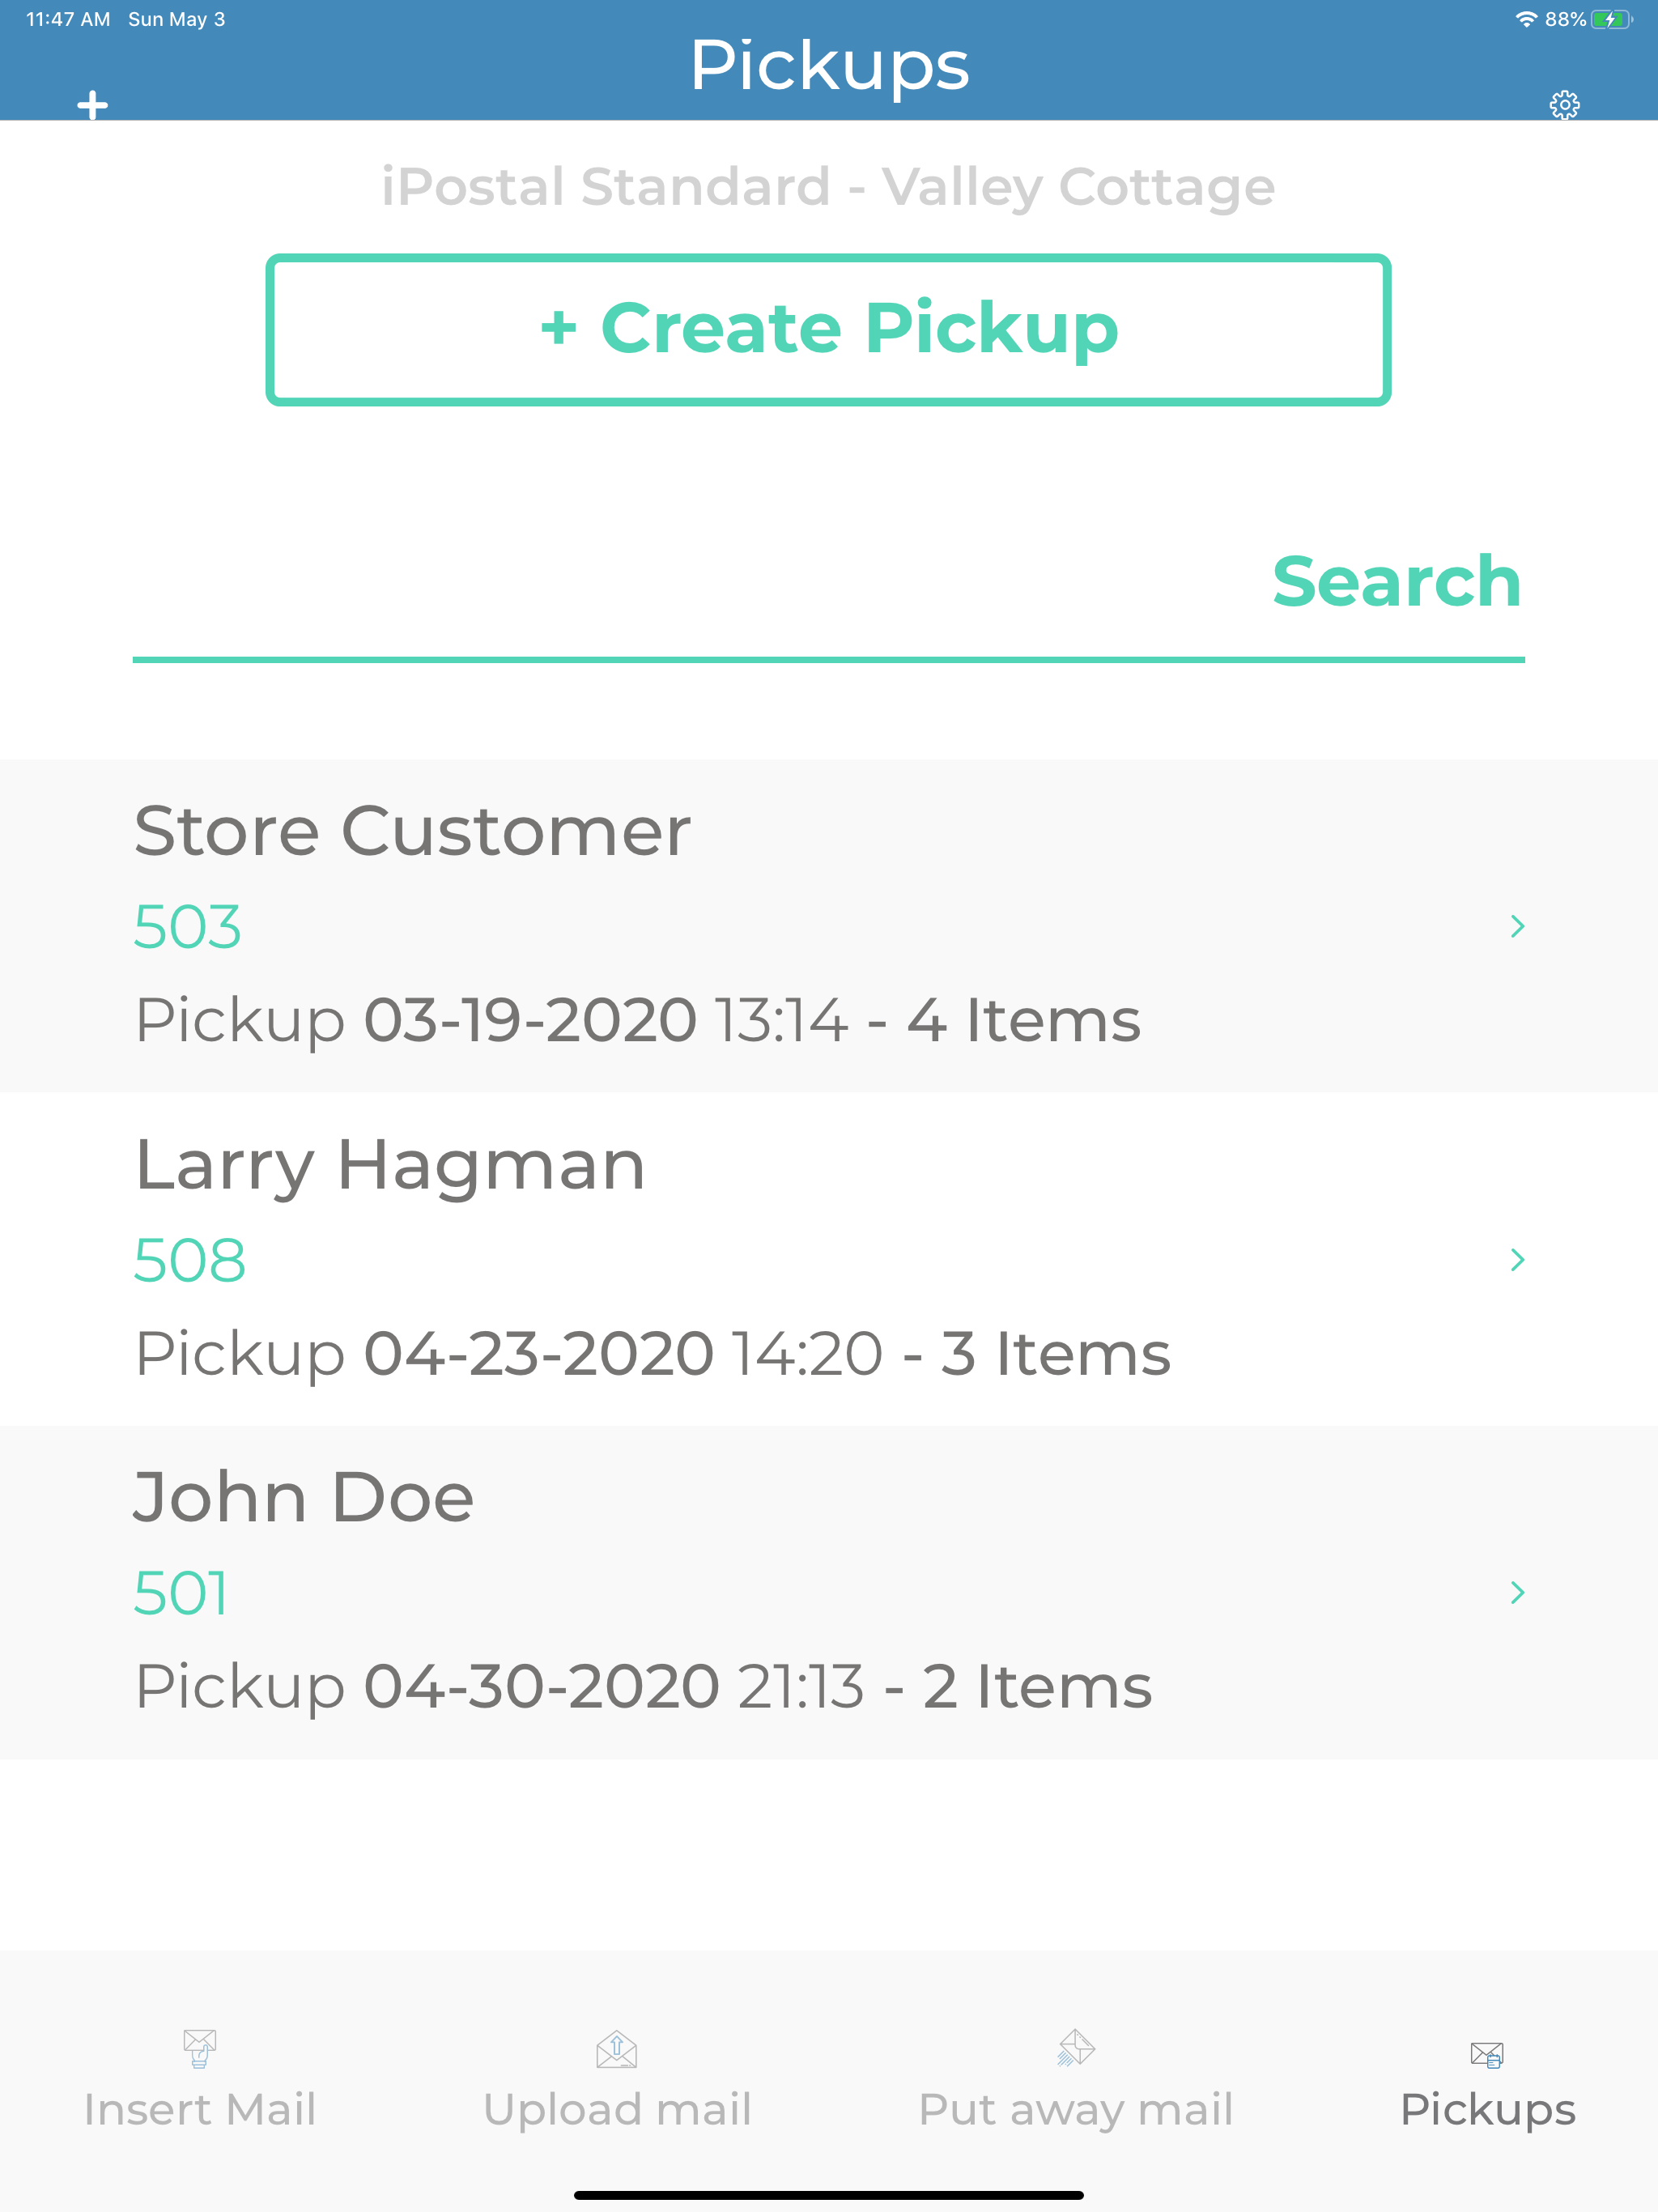Tap the plus icon in header
The height and width of the screenshot is (2212, 1658).
pos(92,105)
